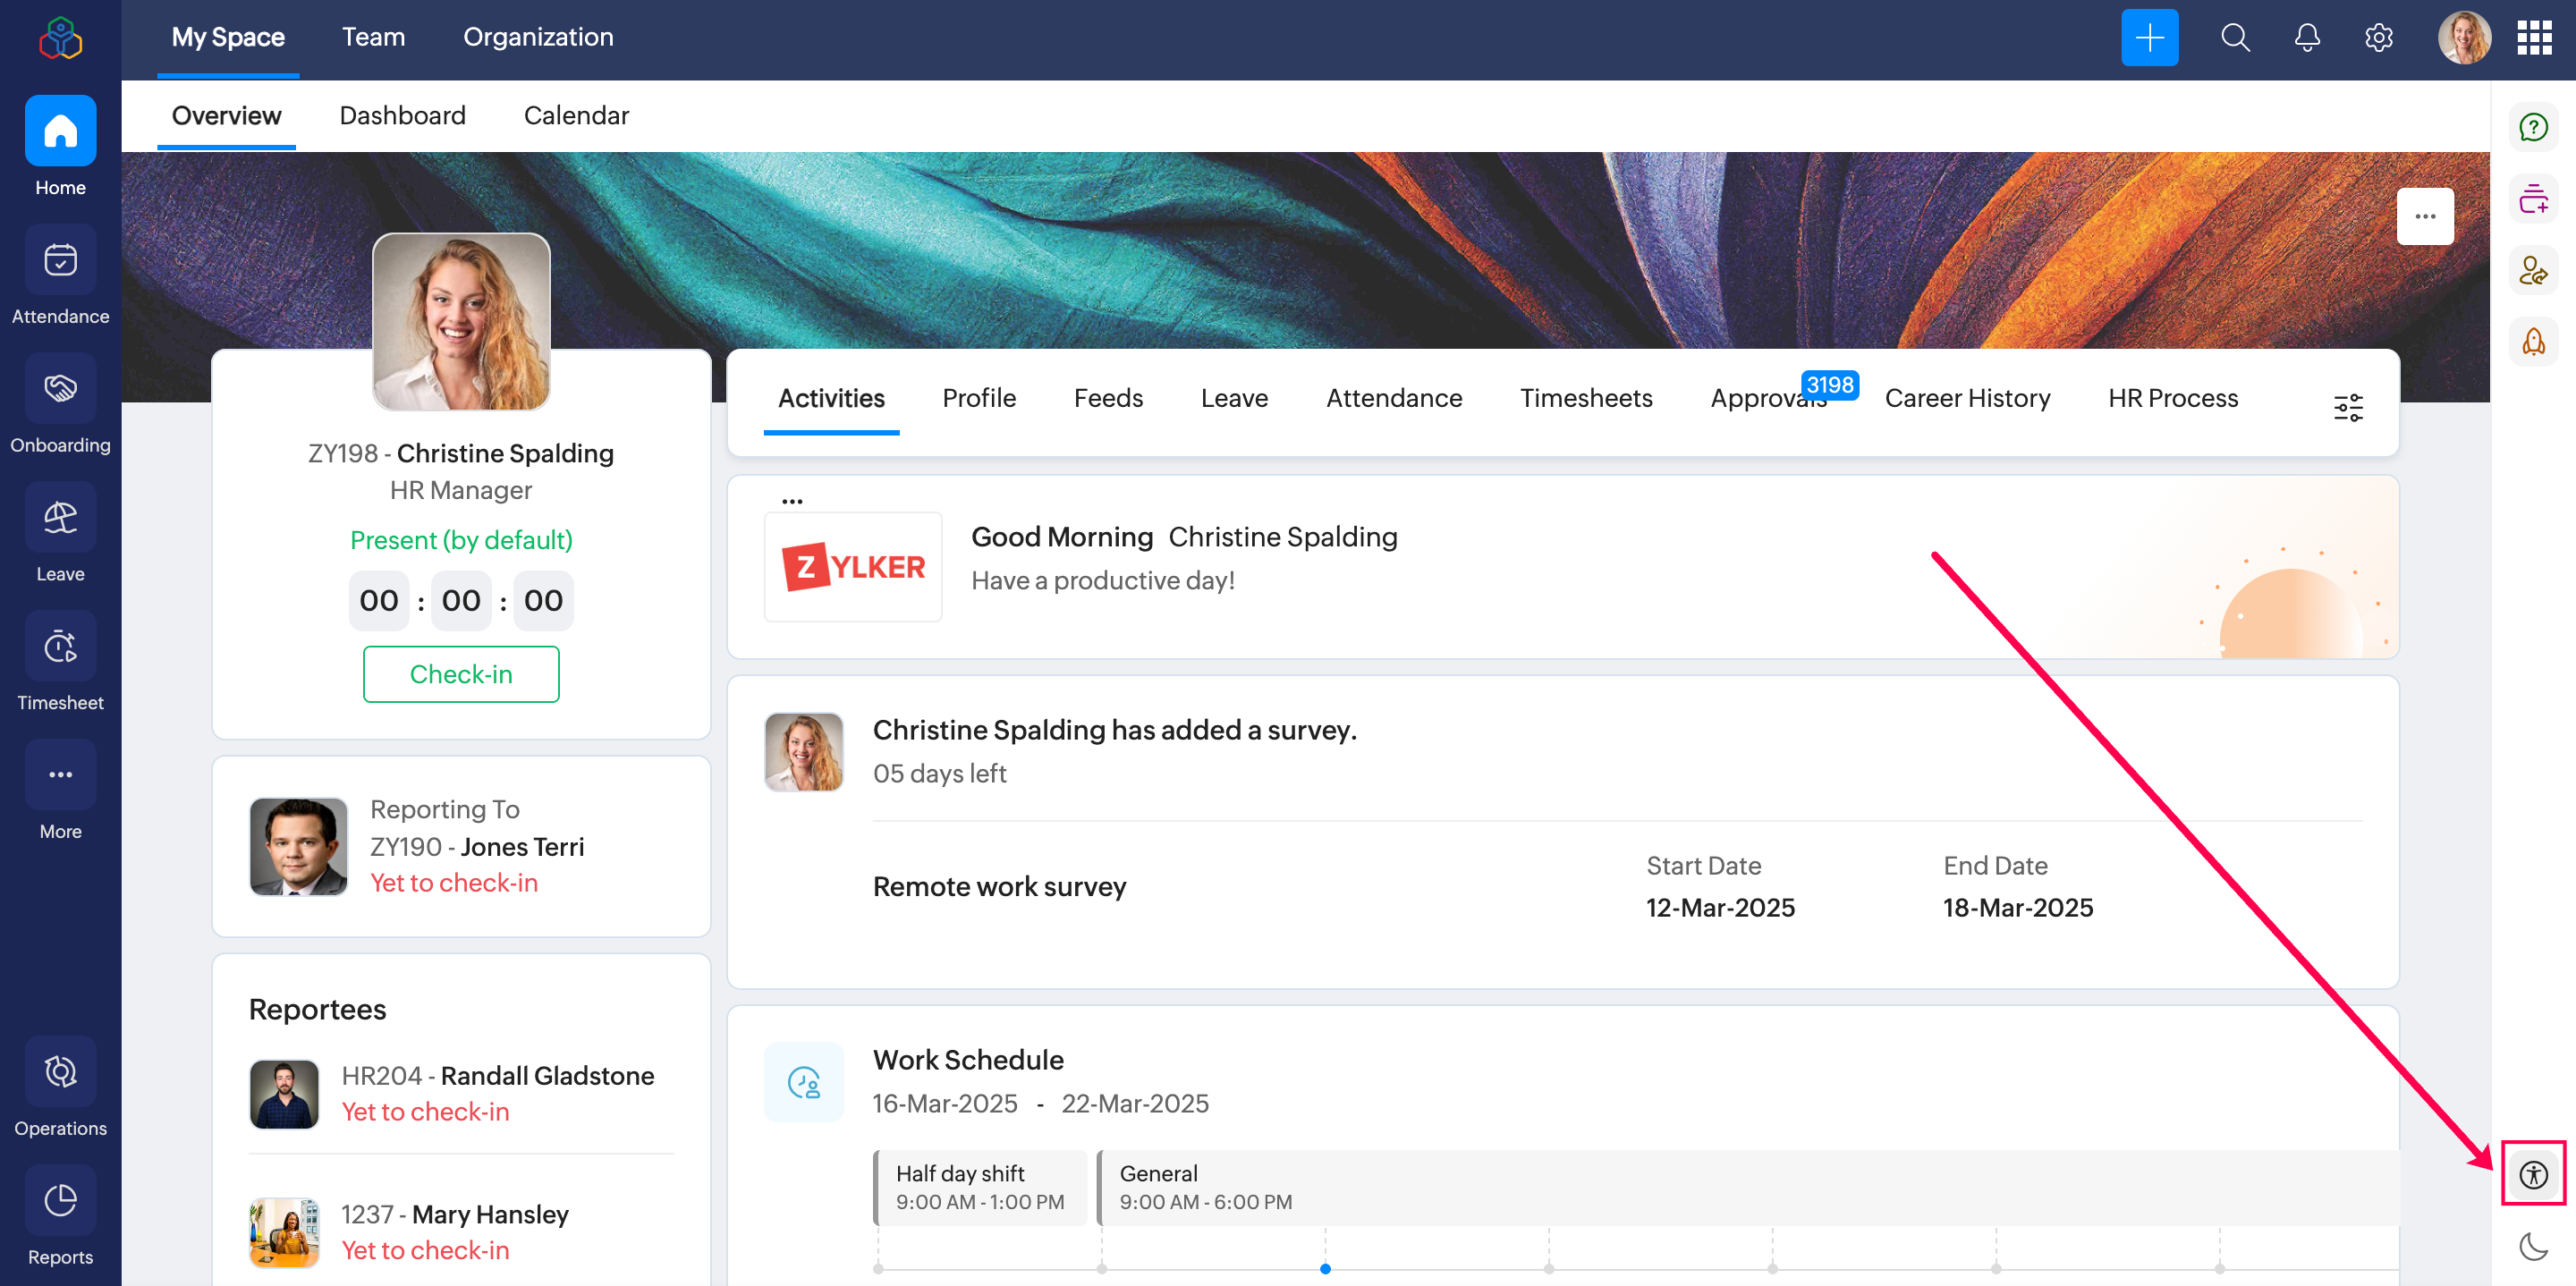2576x1286 pixels.
Task: Open the Onboarding handshake icon
Action: [x=60, y=389]
